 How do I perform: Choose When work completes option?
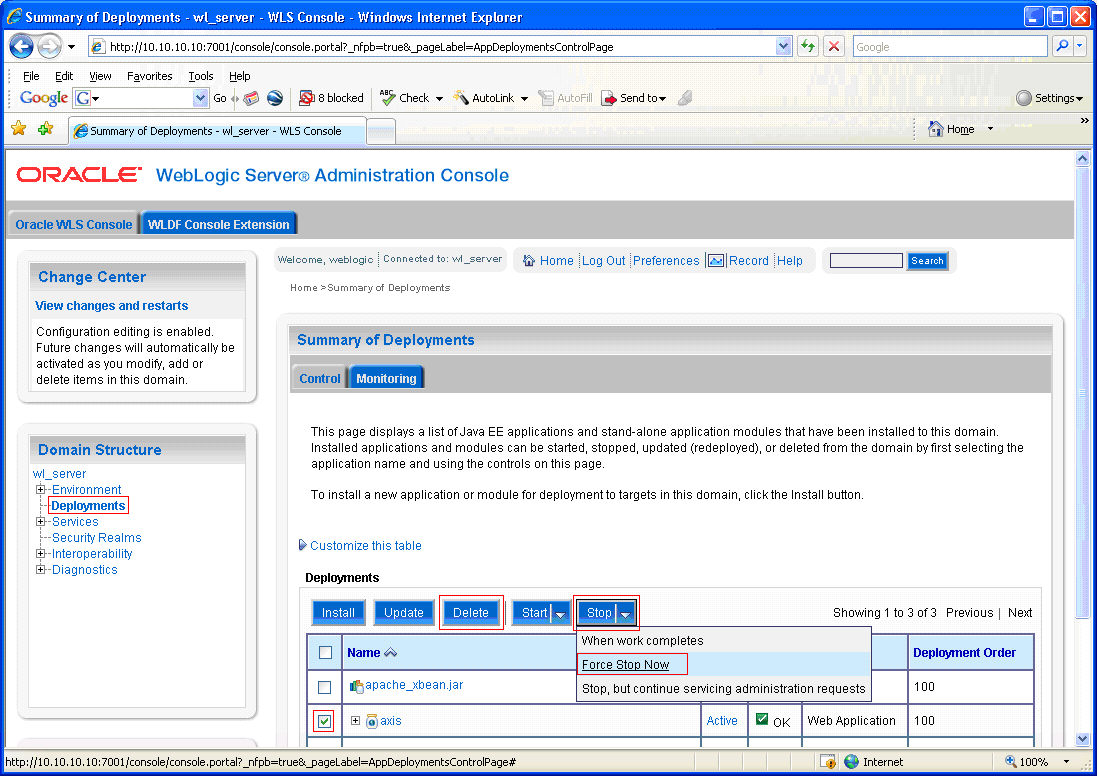pos(642,641)
